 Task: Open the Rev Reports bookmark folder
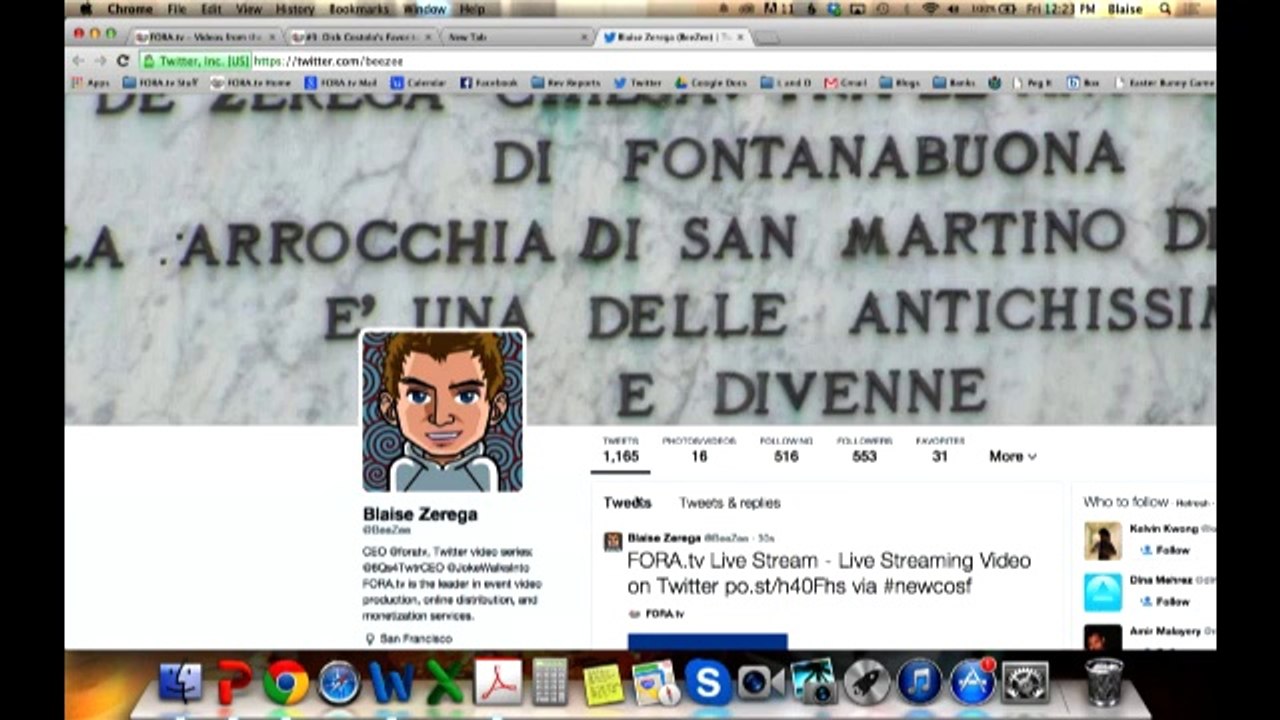click(565, 83)
